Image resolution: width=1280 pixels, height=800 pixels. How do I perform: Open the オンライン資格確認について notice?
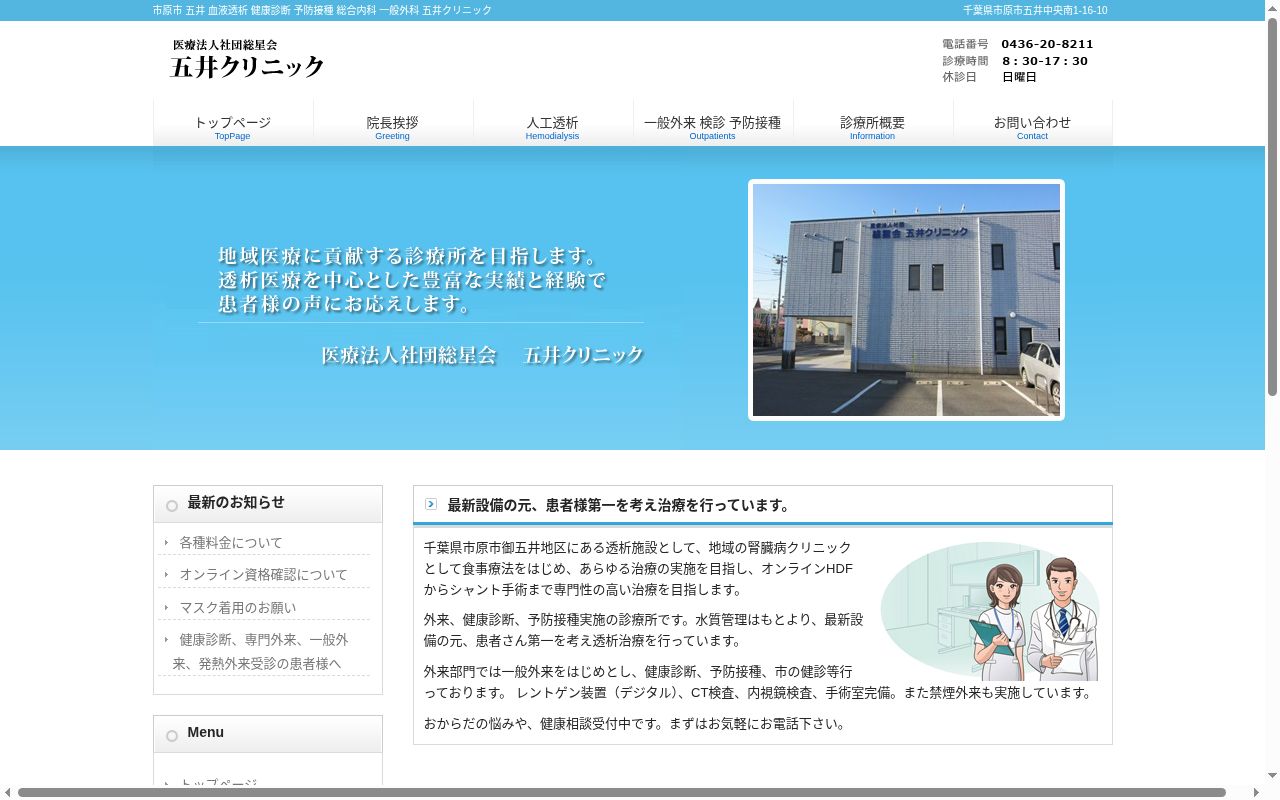tap(263, 575)
